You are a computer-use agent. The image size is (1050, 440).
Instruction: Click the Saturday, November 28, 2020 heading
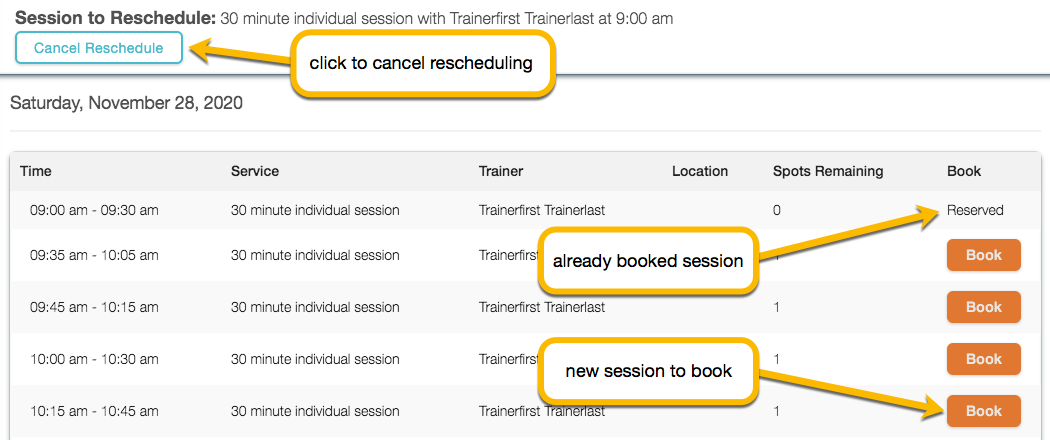(x=126, y=103)
